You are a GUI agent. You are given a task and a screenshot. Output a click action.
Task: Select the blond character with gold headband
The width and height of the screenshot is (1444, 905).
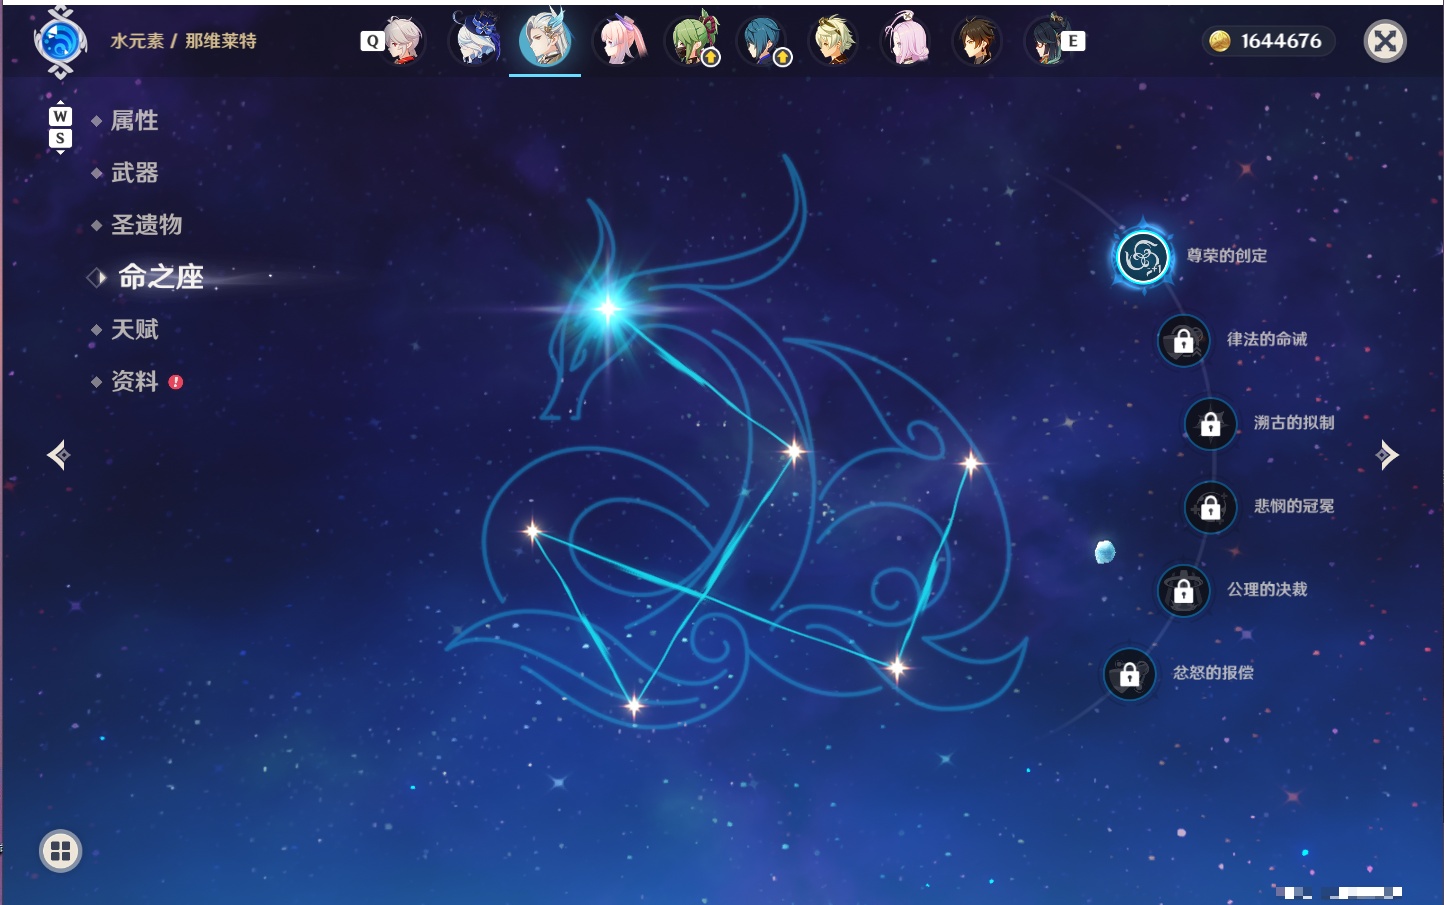point(833,41)
